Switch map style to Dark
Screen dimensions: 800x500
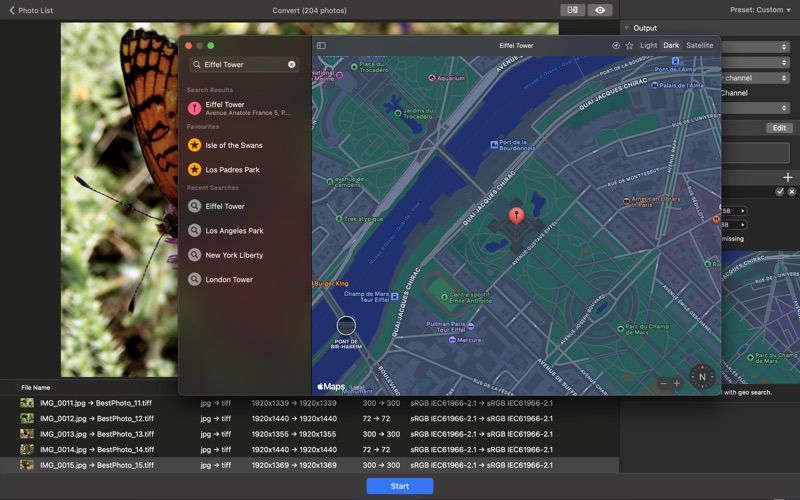click(x=671, y=45)
